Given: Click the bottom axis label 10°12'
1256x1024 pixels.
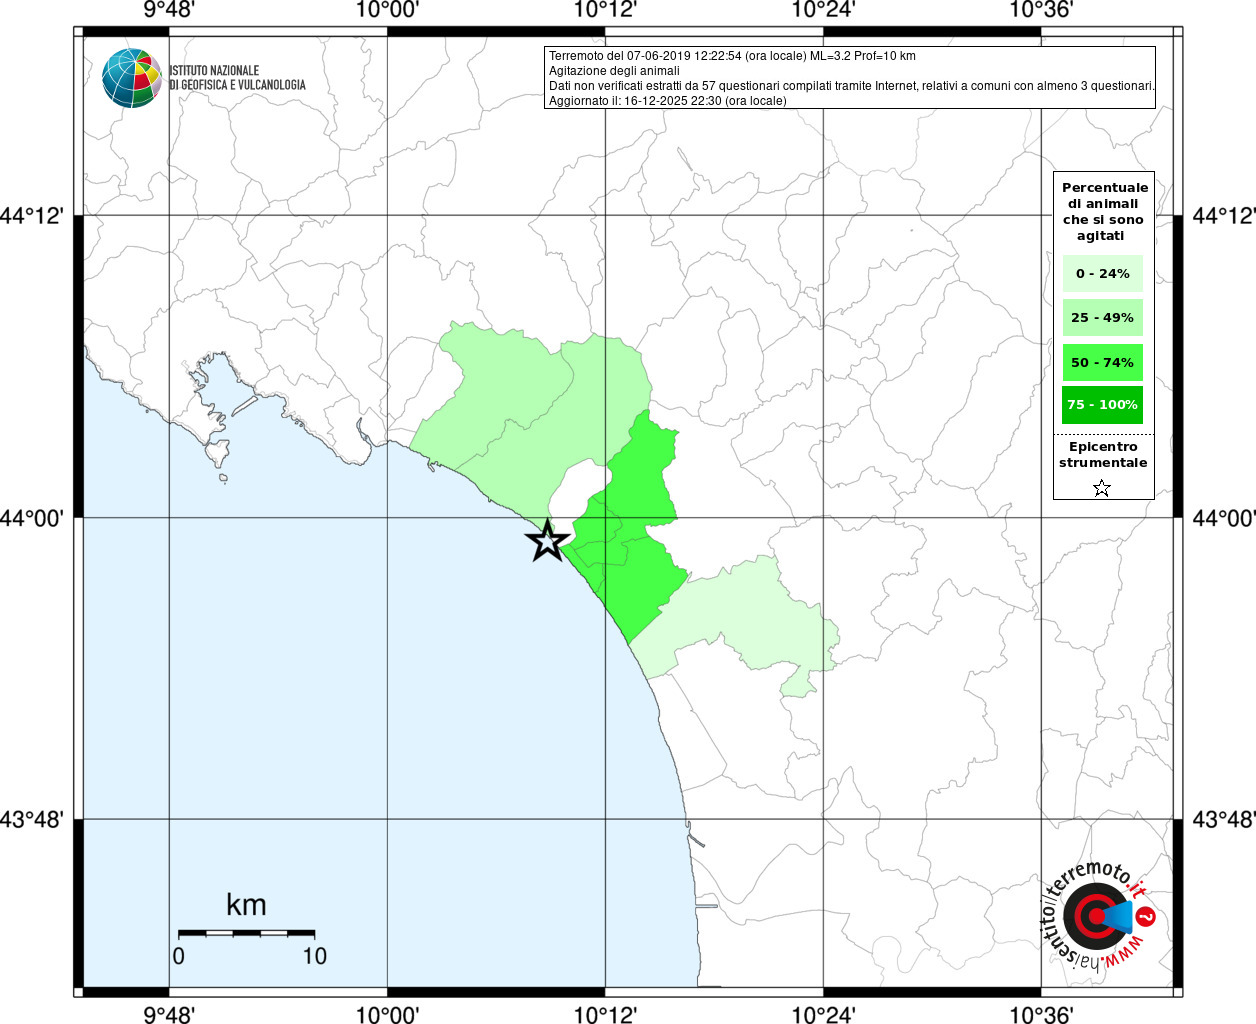Looking at the screenshot, I should [x=605, y=1014].
